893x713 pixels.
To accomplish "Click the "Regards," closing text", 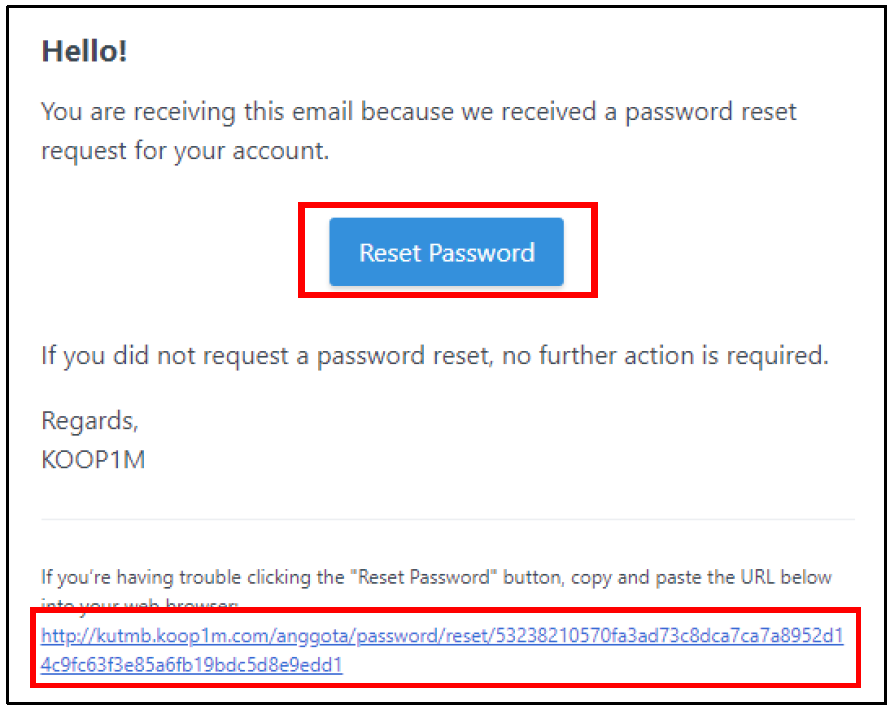I will click(90, 421).
